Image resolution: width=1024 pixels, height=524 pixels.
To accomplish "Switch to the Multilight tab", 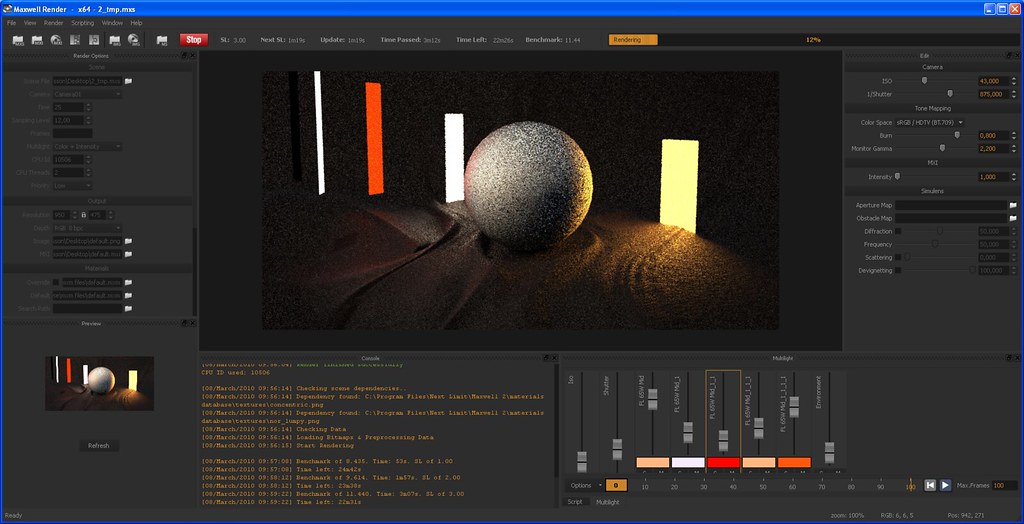I will 607,502.
